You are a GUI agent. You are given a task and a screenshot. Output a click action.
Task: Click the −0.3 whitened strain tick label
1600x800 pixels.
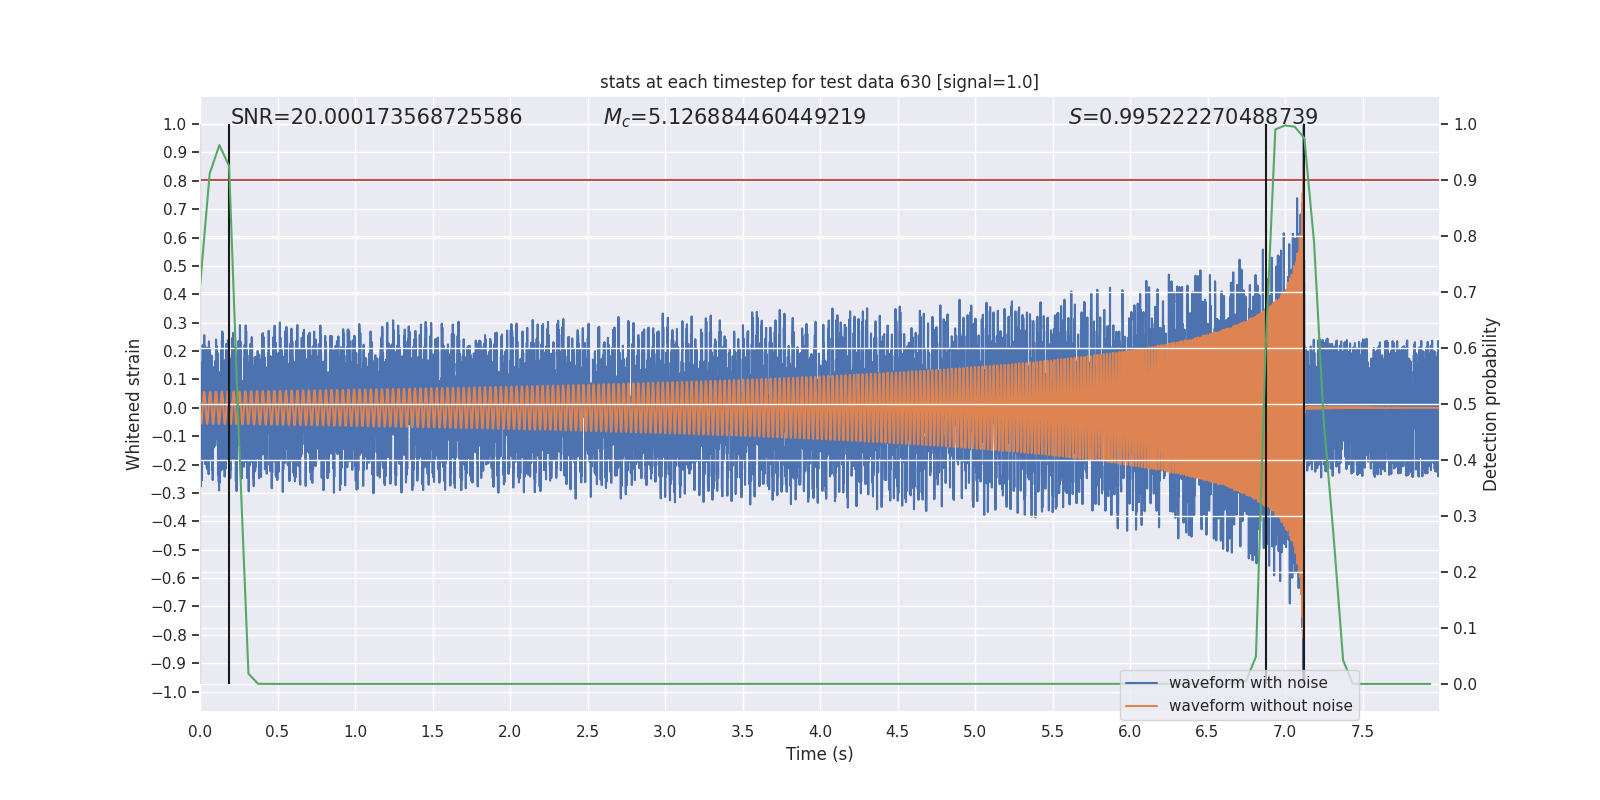169,493
